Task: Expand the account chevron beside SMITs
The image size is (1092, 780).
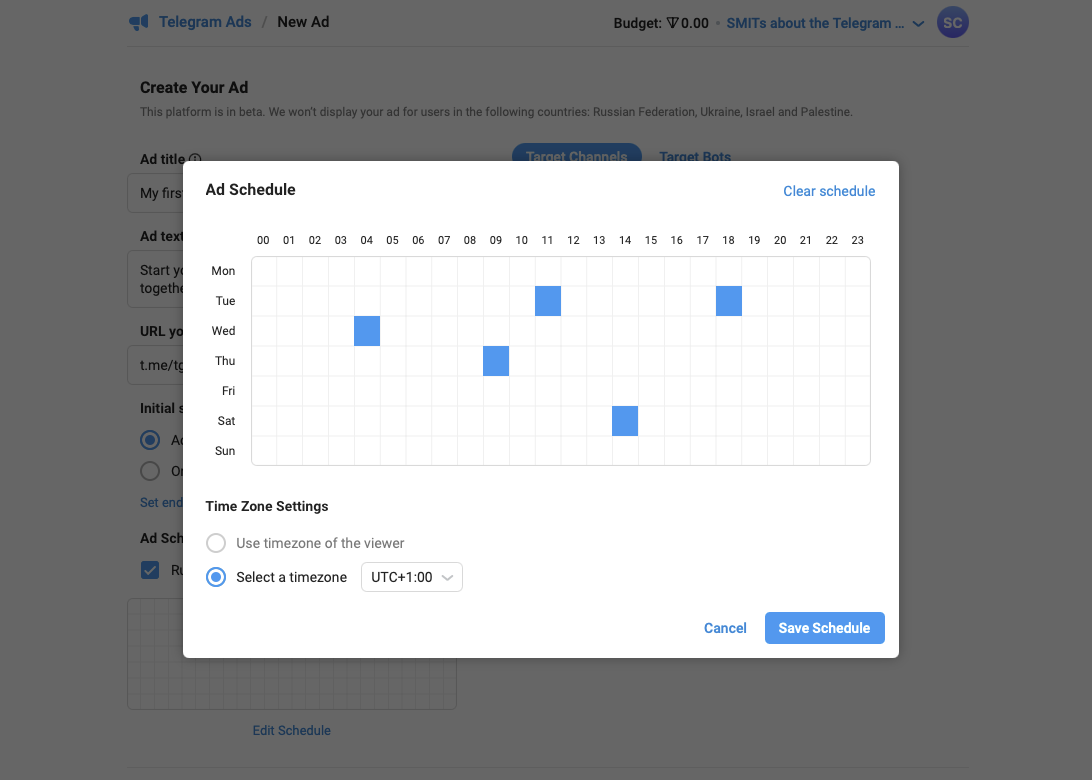Action: (919, 24)
